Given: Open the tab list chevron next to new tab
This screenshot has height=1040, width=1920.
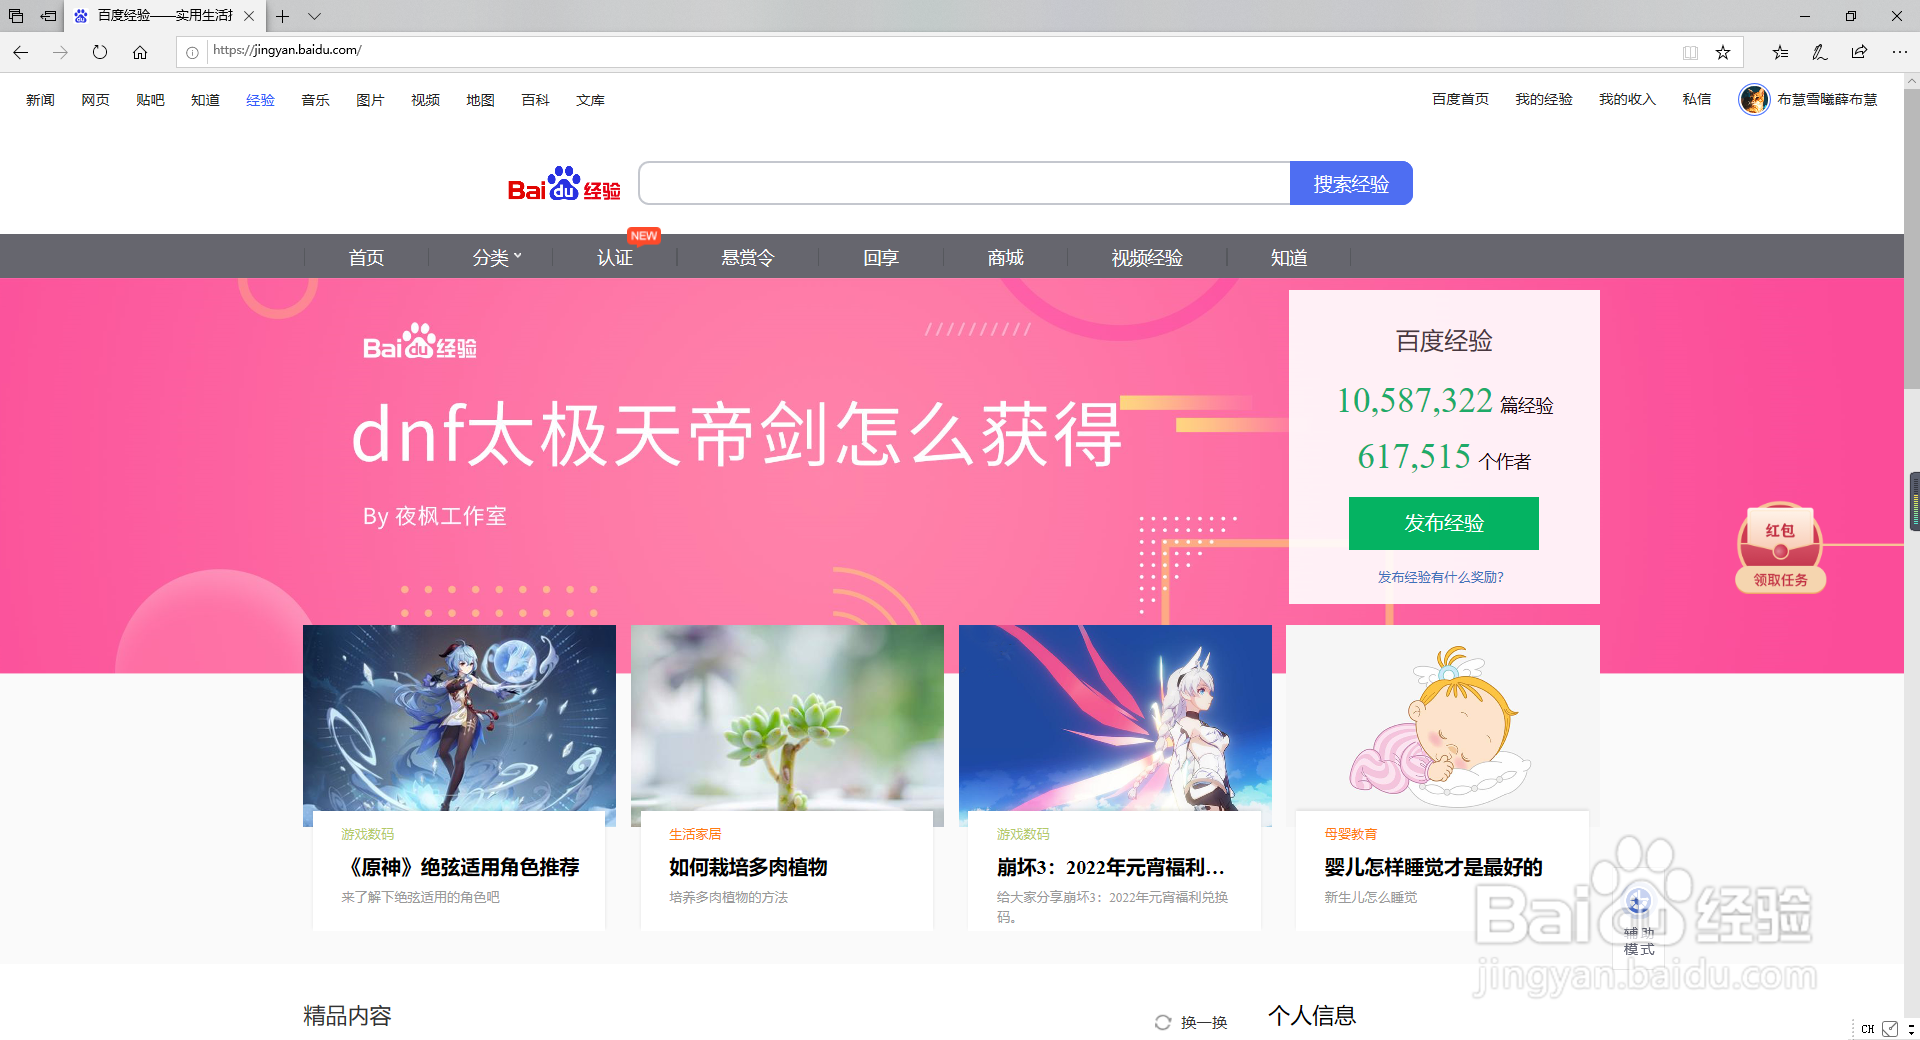Looking at the screenshot, I should 315,17.
